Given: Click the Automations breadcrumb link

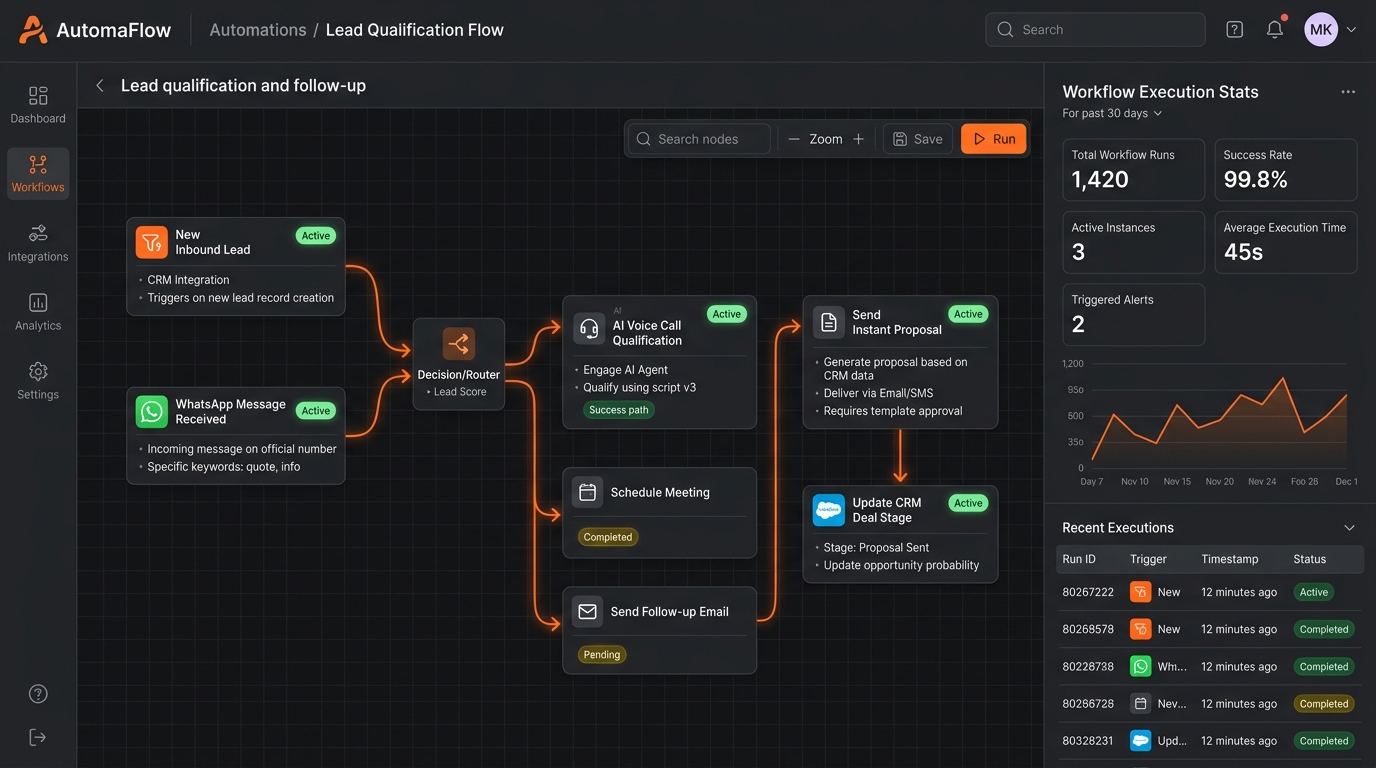Looking at the screenshot, I should tap(258, 30).
